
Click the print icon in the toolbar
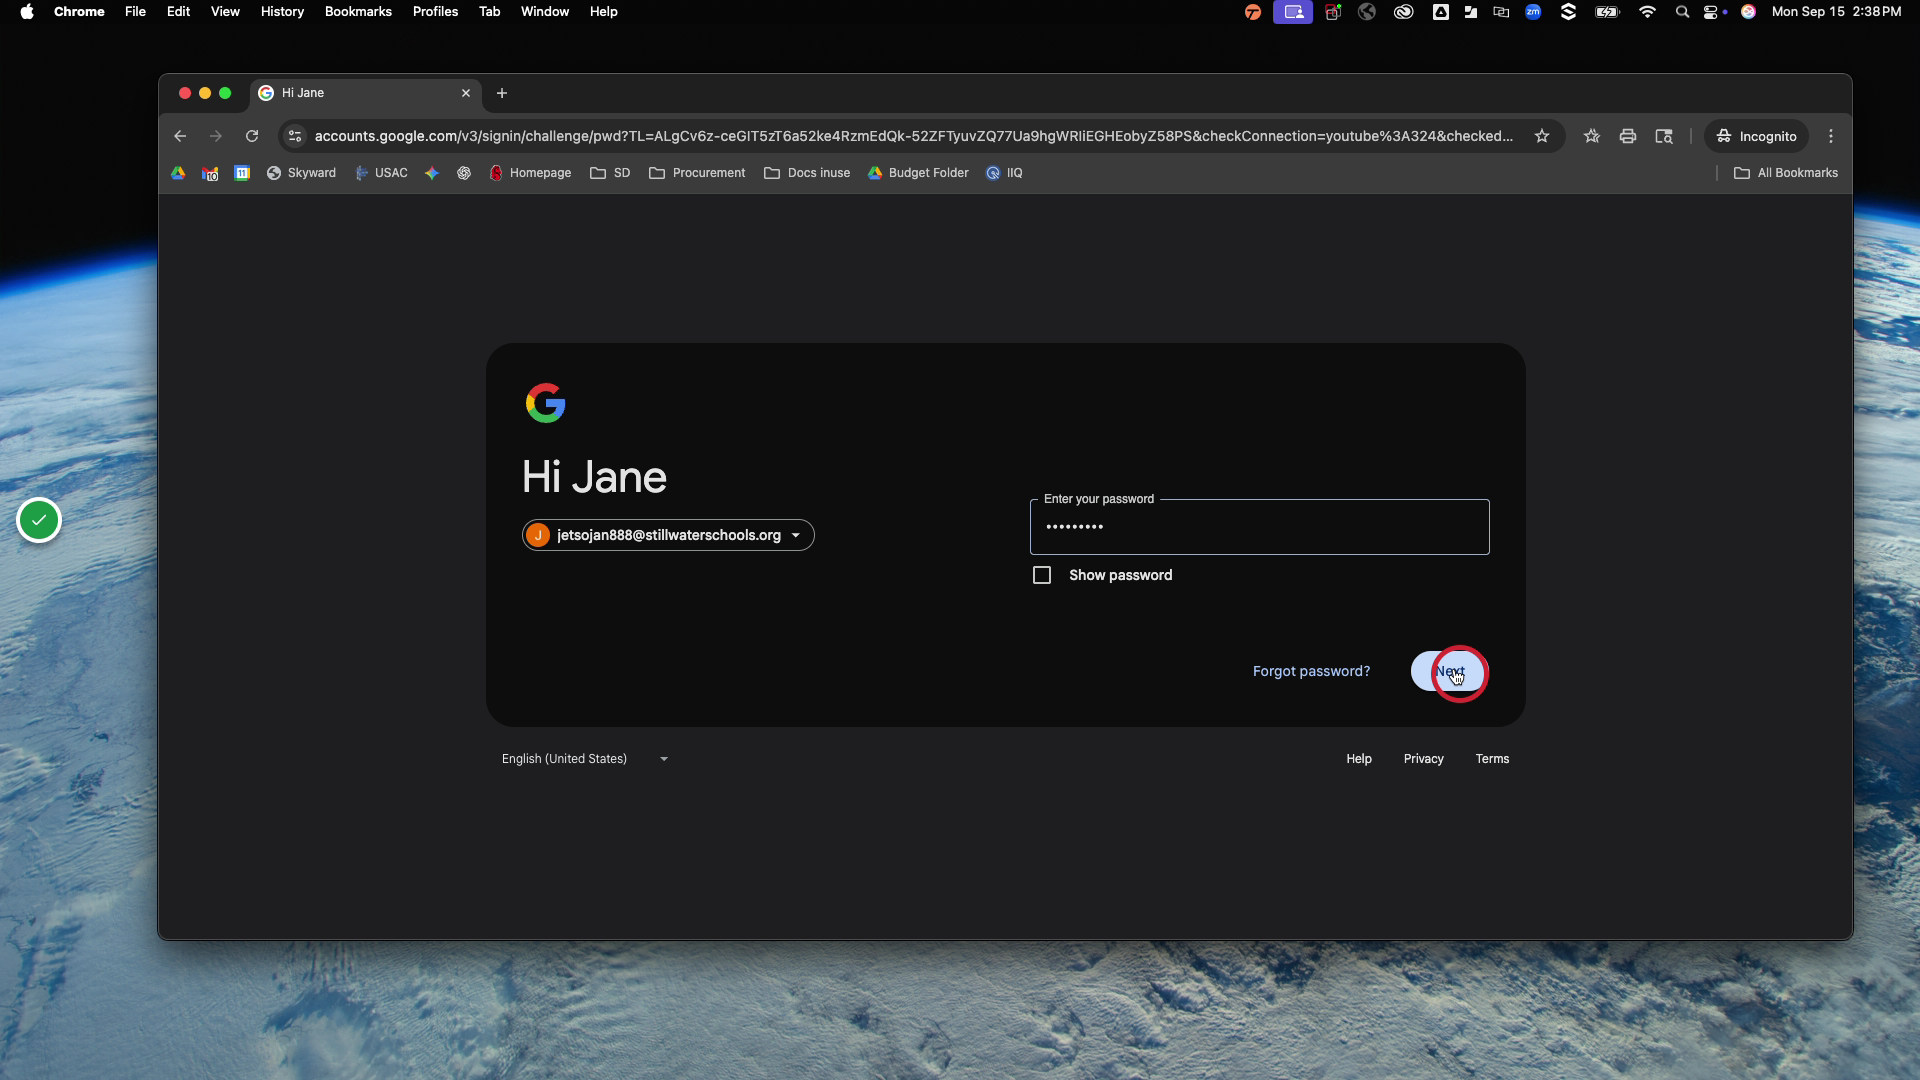1628,136
